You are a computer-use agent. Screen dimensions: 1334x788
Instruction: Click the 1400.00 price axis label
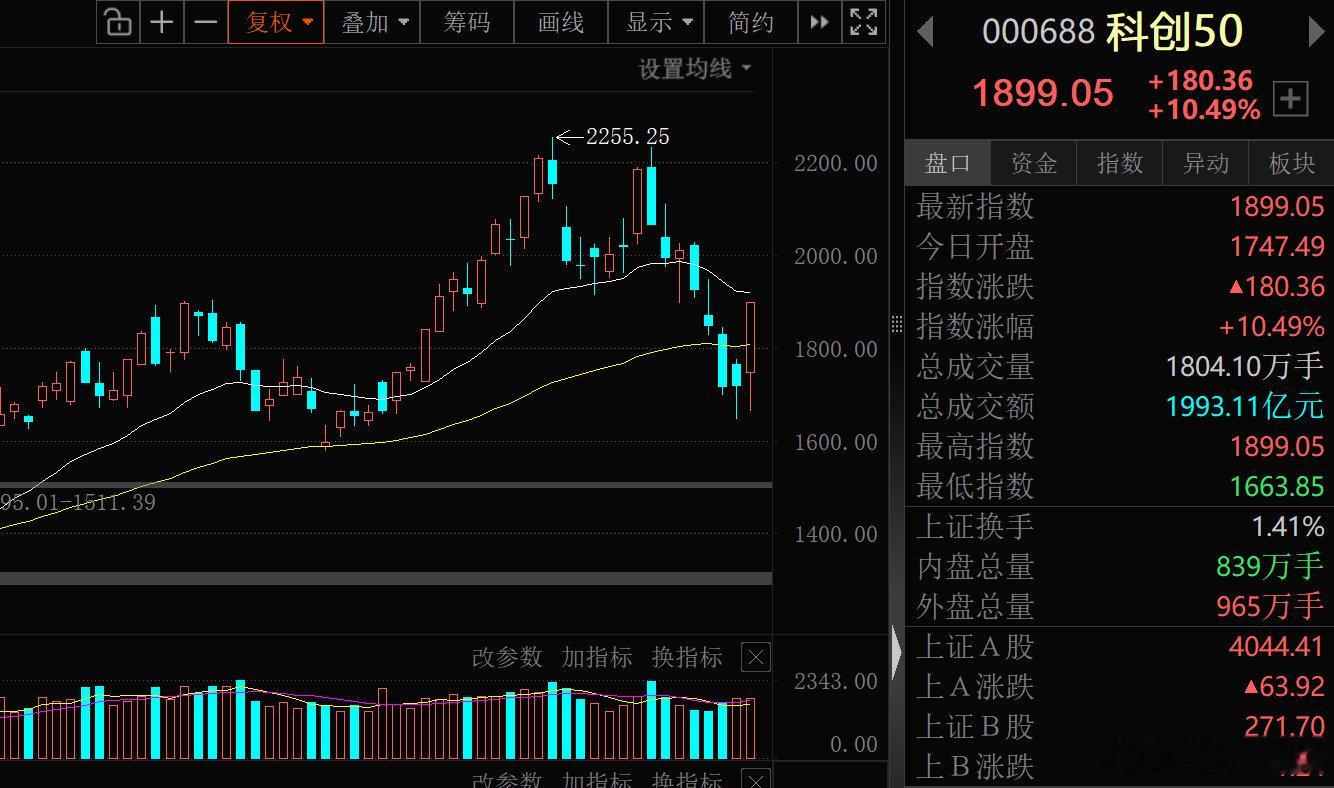coord(836,534)
